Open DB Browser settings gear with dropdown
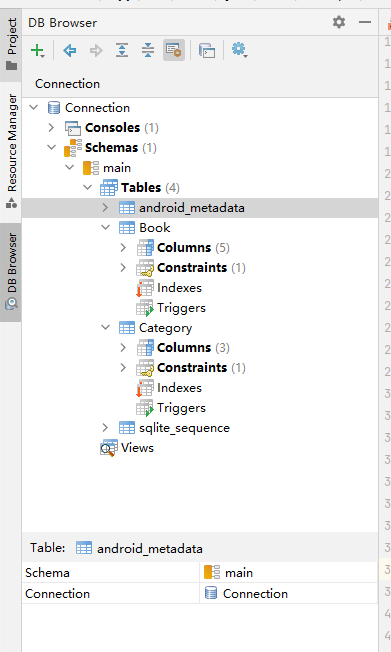Screen dimensions: 391x652 (x=240, y=50)
